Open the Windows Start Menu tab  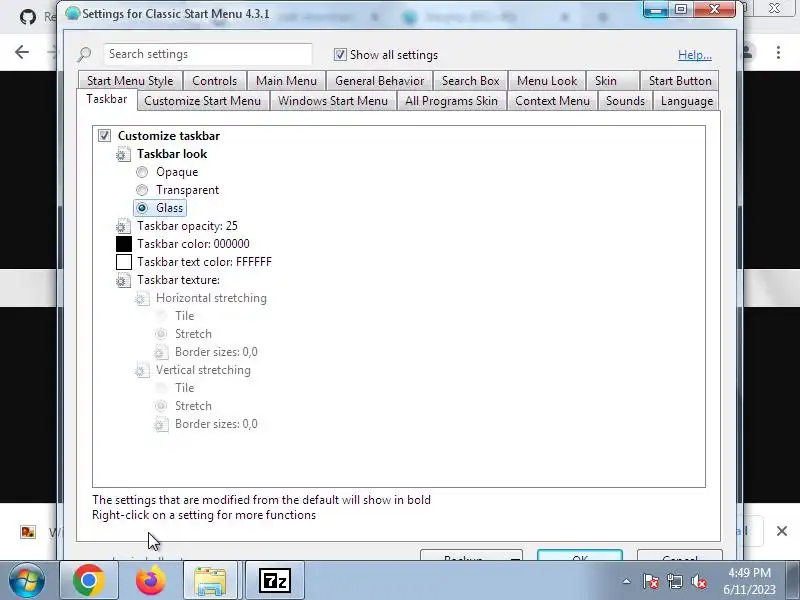pos(333,101)
